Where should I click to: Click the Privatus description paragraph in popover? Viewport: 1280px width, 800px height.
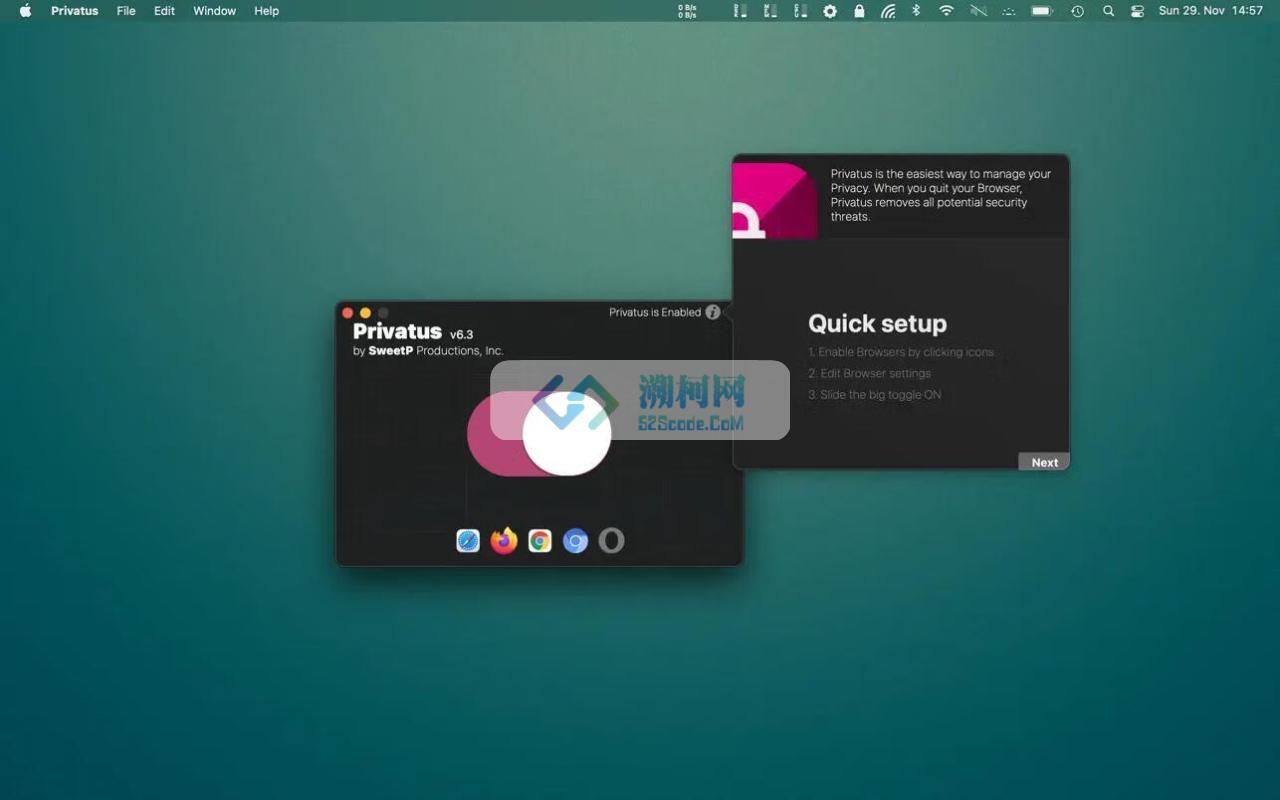940,195
